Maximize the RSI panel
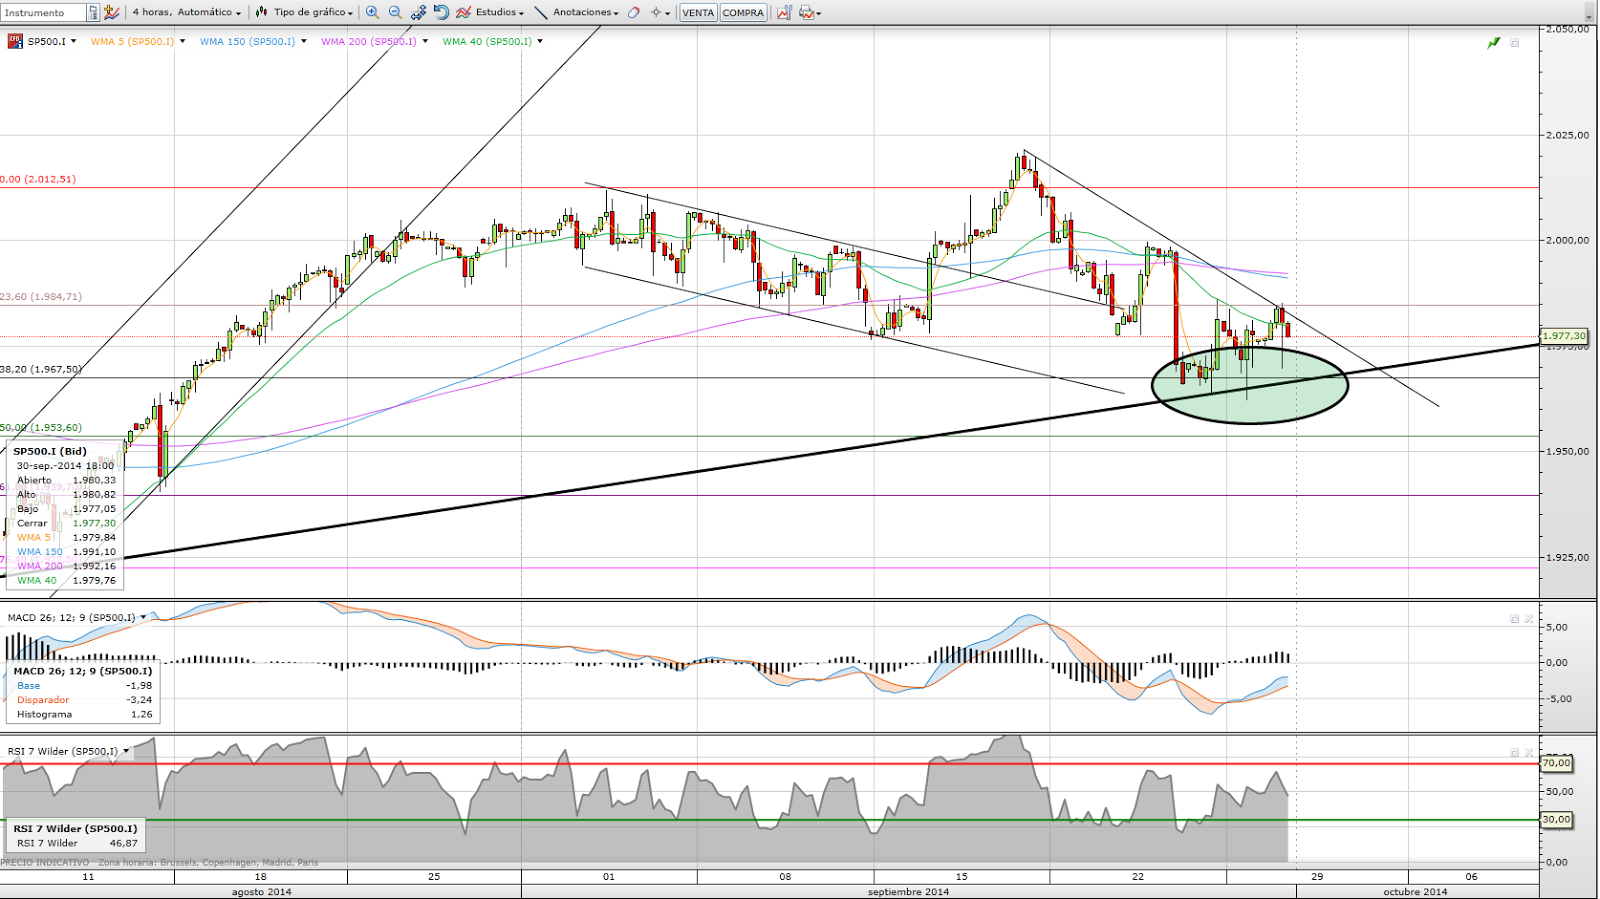 [x=1515, y=753]
